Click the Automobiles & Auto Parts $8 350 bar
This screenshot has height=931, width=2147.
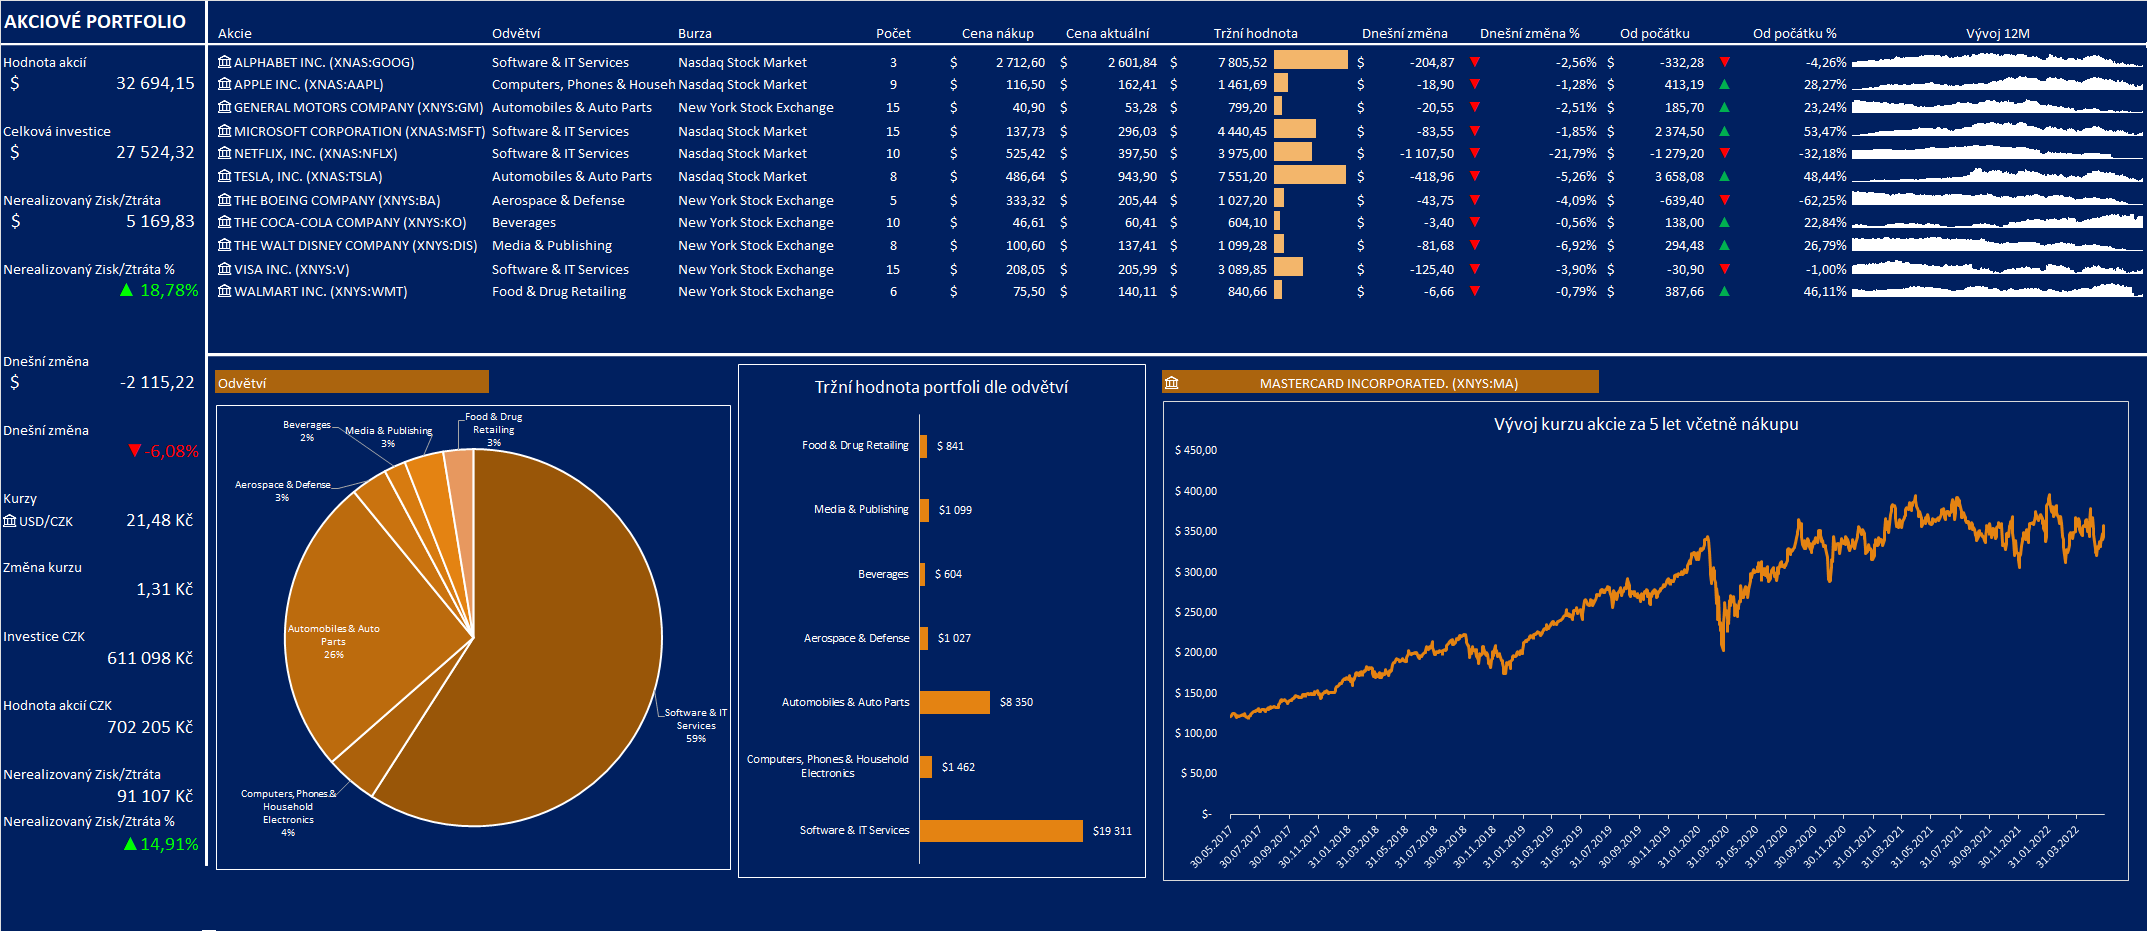click(x=955, y=702)
